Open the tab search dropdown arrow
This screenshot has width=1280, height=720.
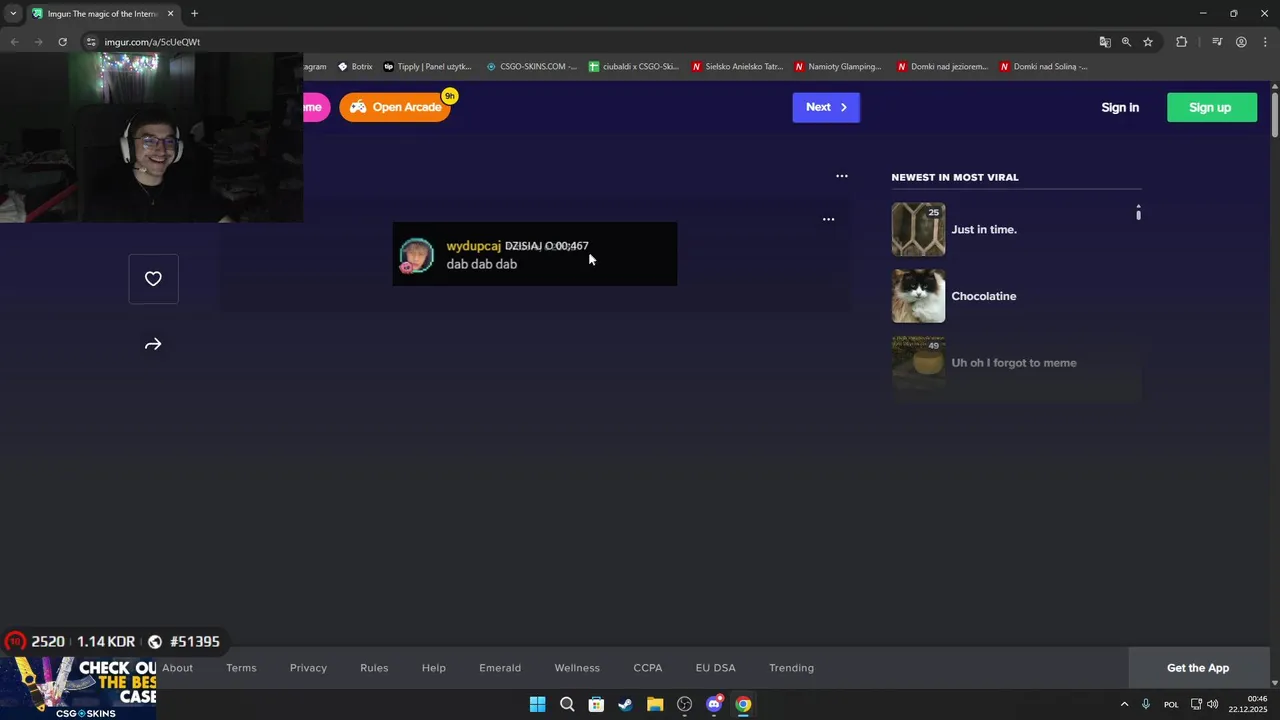pyautogui.click(x=13, y=14)
